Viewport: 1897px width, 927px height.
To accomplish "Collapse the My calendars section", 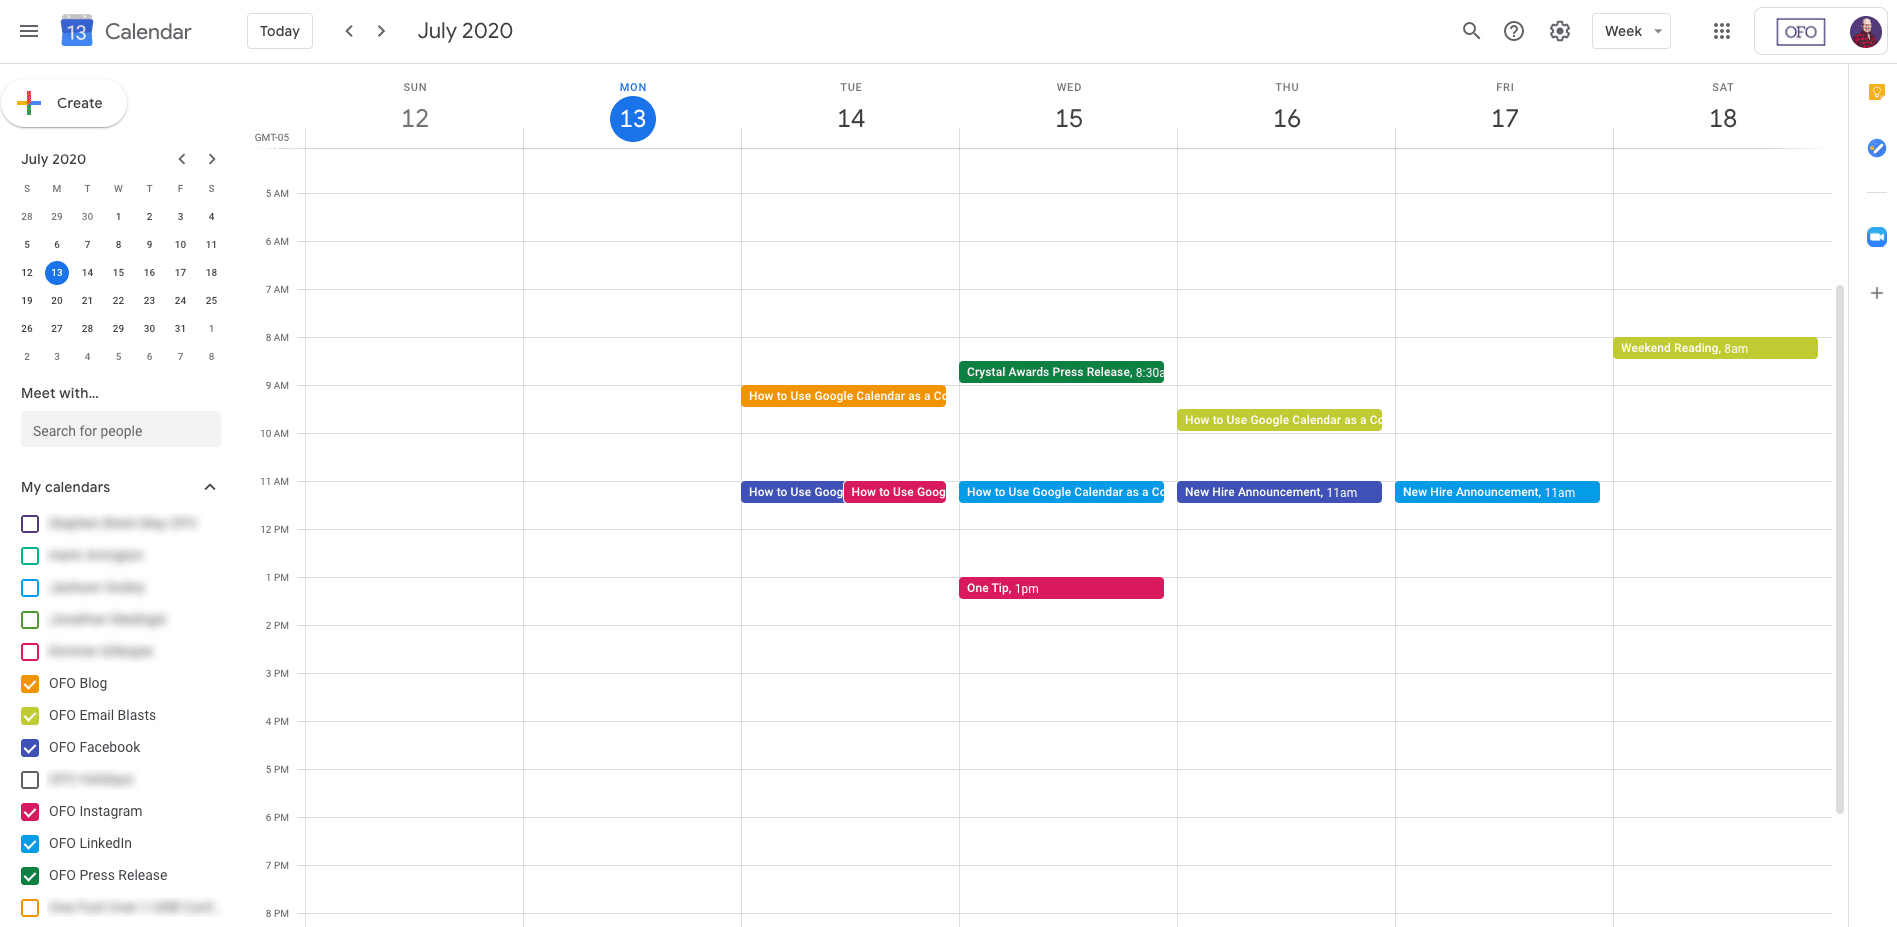I will [210, 487].
